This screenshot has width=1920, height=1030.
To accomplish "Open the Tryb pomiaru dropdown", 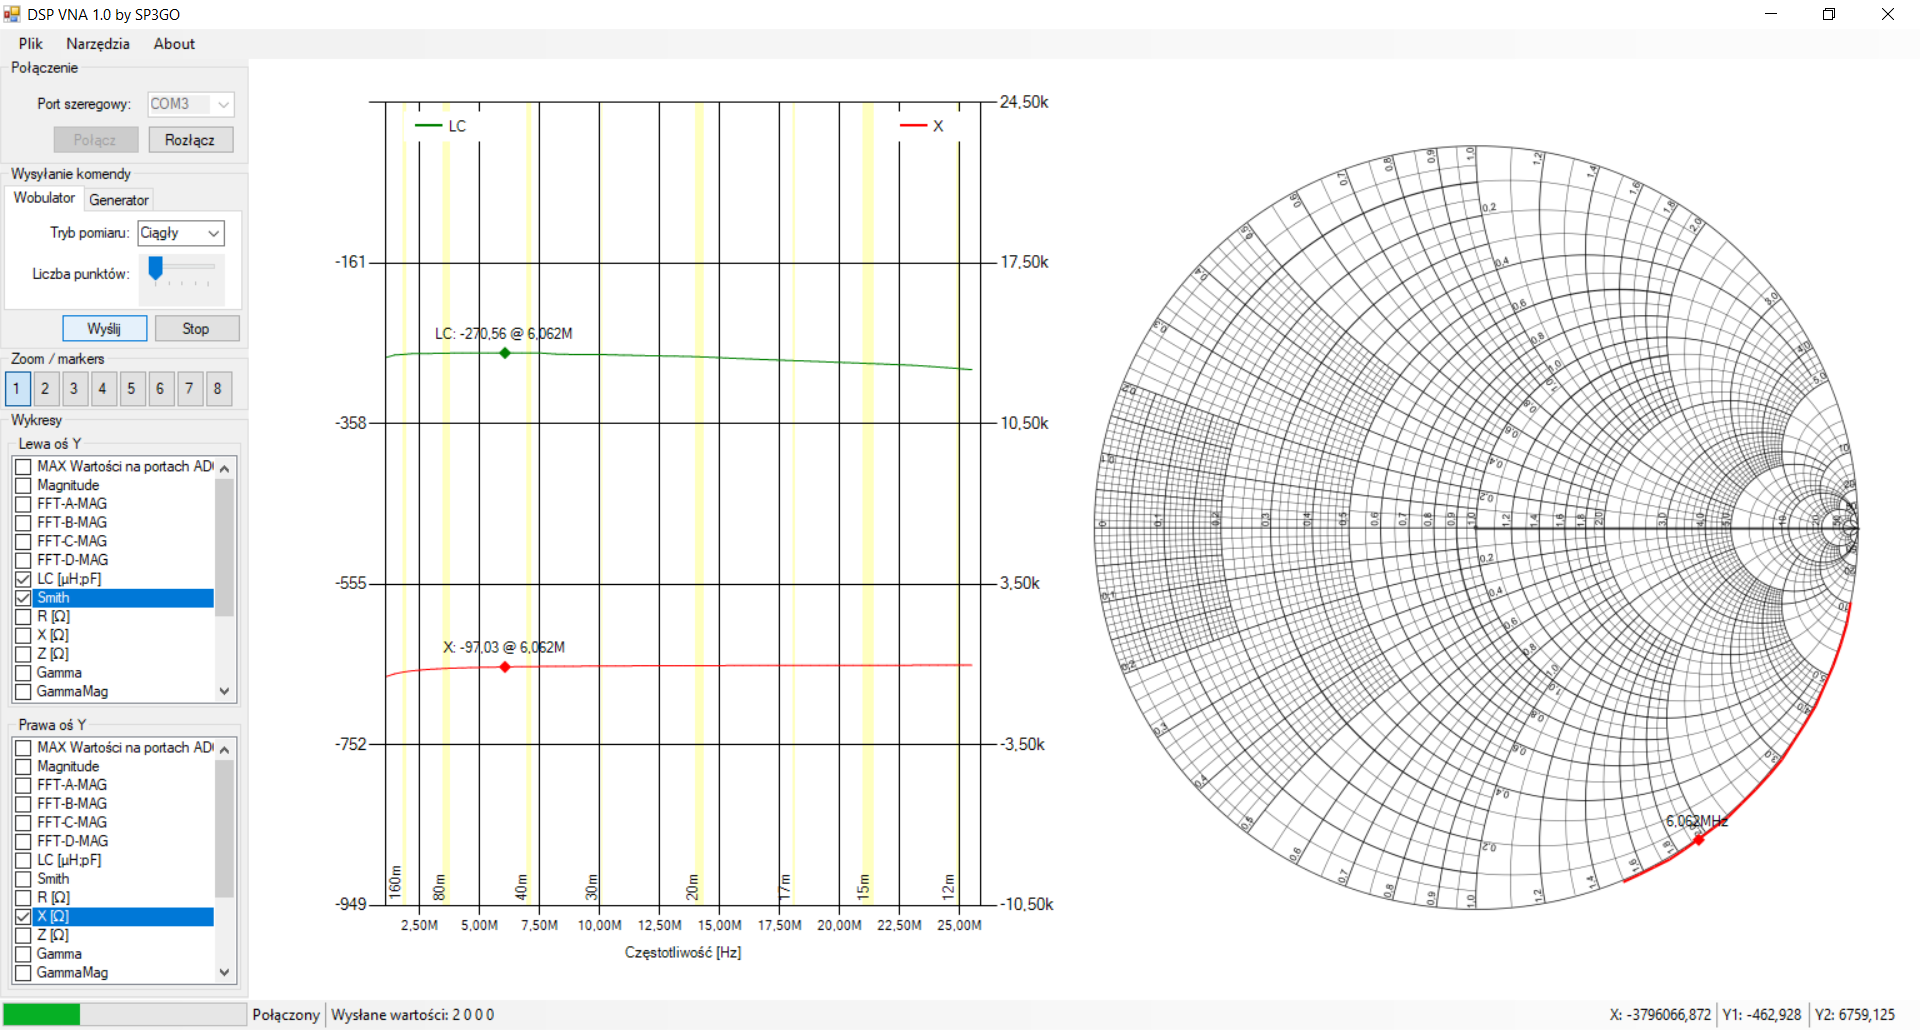I will 213,233.
